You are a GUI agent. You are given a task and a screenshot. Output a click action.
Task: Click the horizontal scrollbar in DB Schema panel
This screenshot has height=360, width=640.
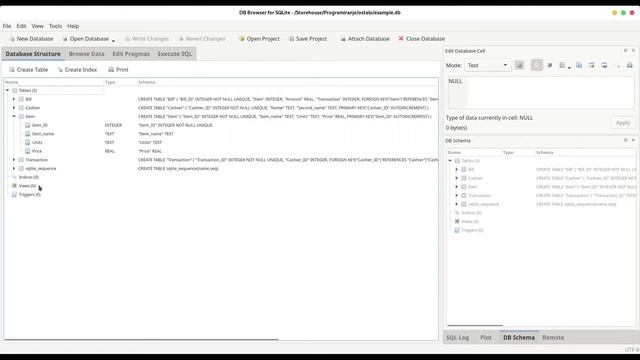tap(475, 326)
